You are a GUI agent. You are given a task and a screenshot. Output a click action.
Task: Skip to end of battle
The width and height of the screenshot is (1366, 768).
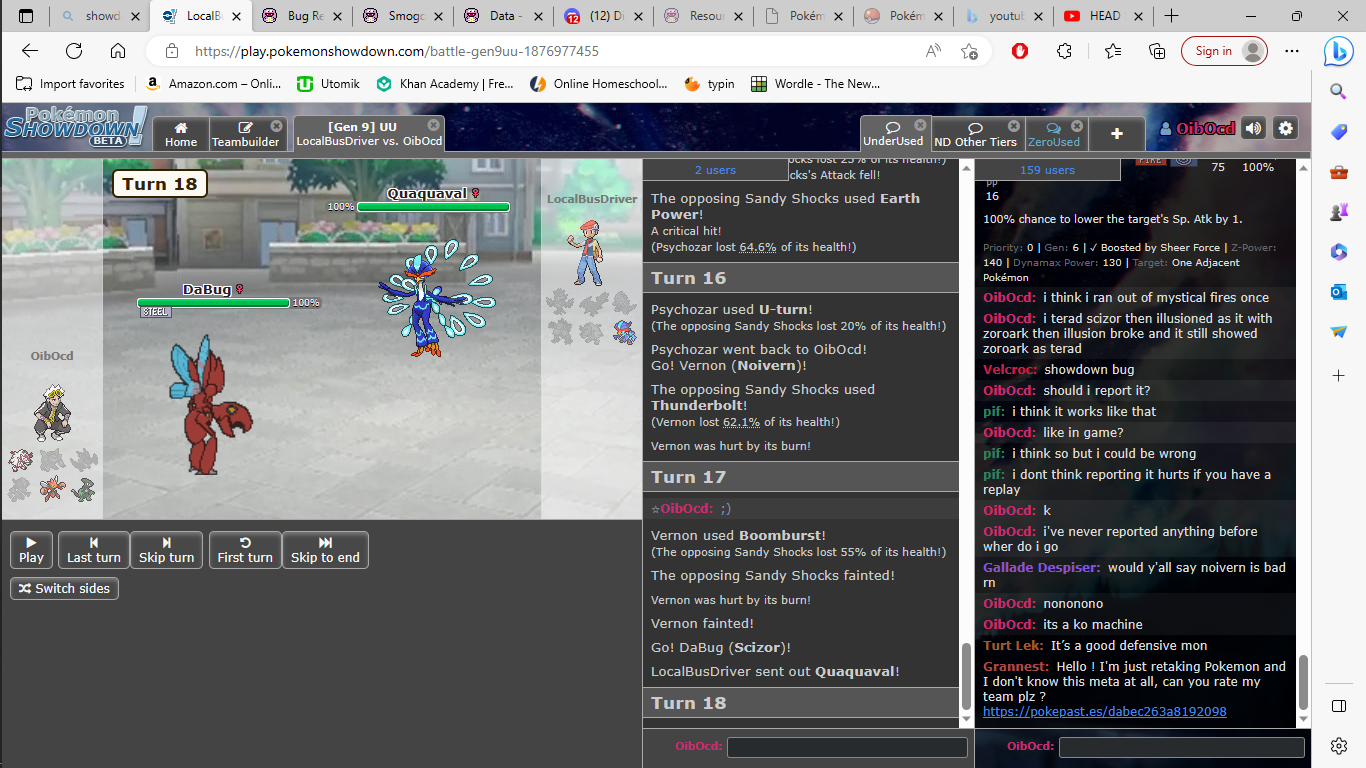325,550
